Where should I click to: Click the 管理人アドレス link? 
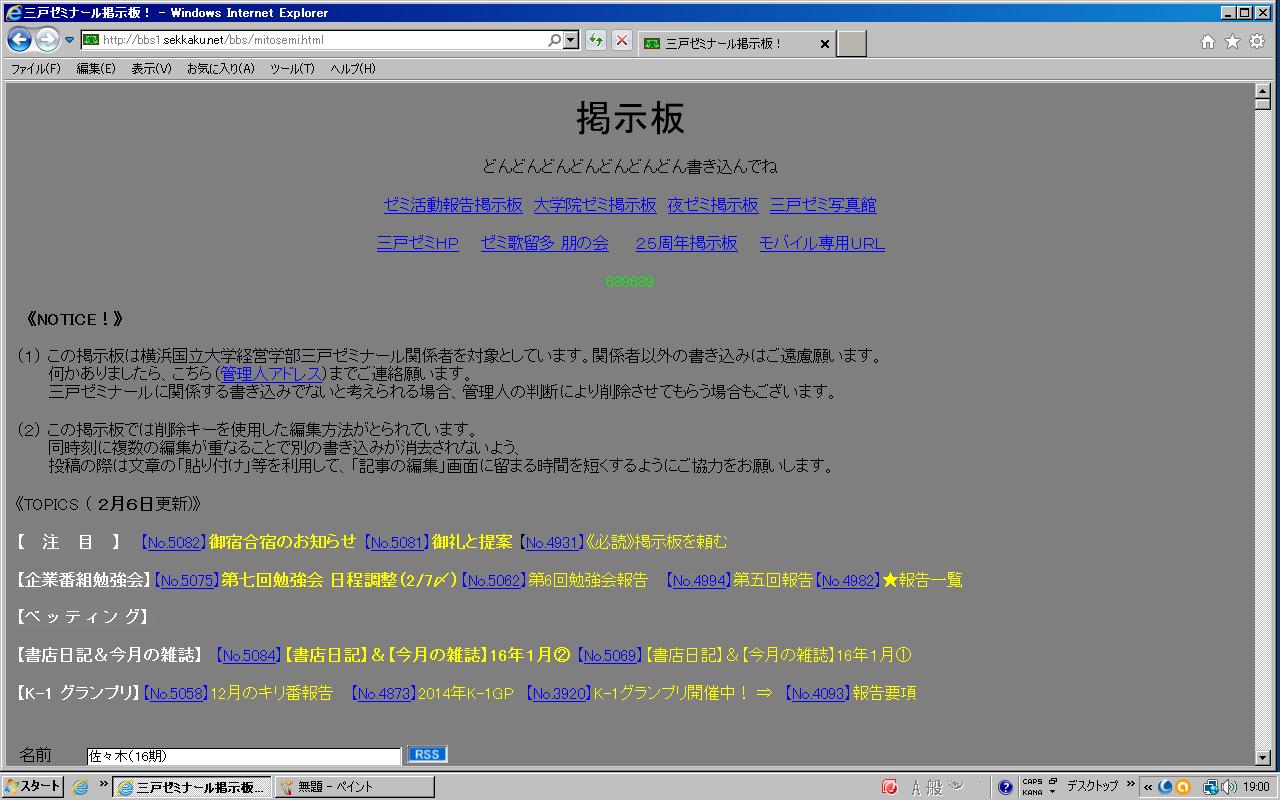click(271, 374)
